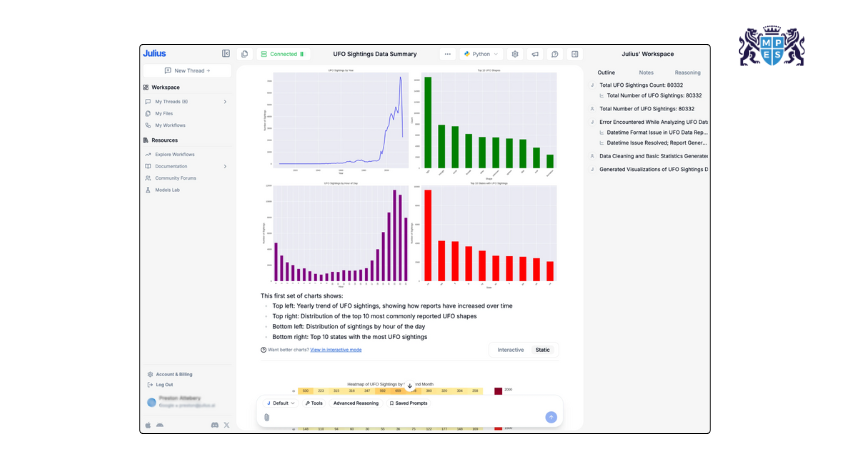Click the View in interactive mode link
850x450 pixels.
[x=335, y=350]
